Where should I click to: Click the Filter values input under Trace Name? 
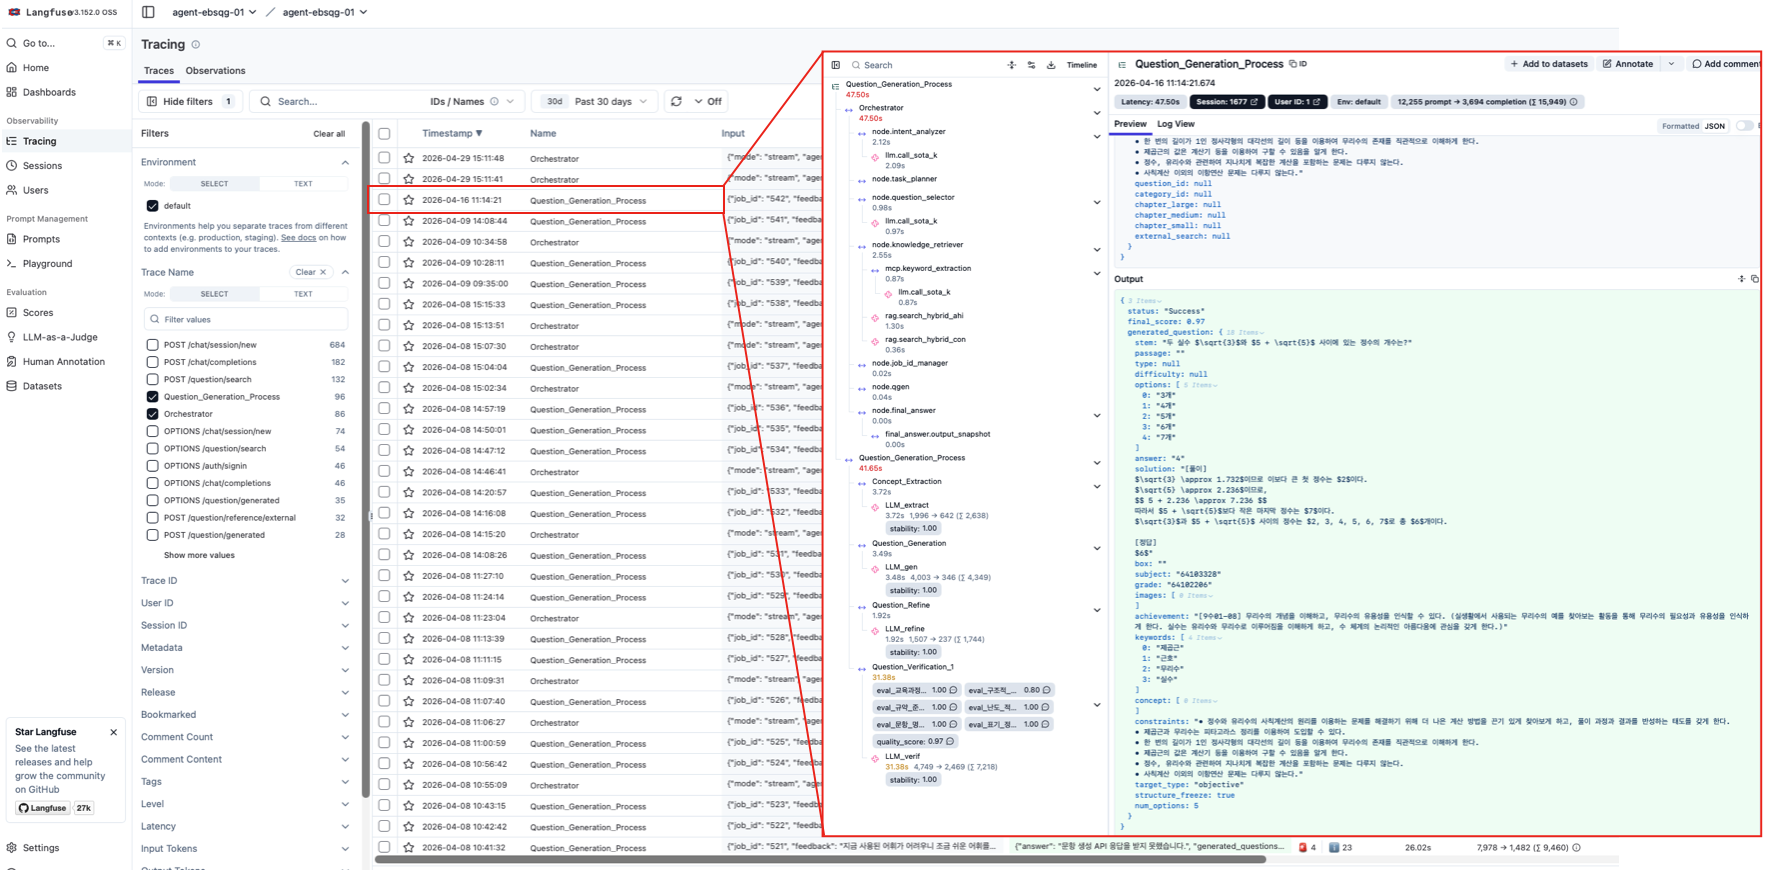tap(246, 319)
